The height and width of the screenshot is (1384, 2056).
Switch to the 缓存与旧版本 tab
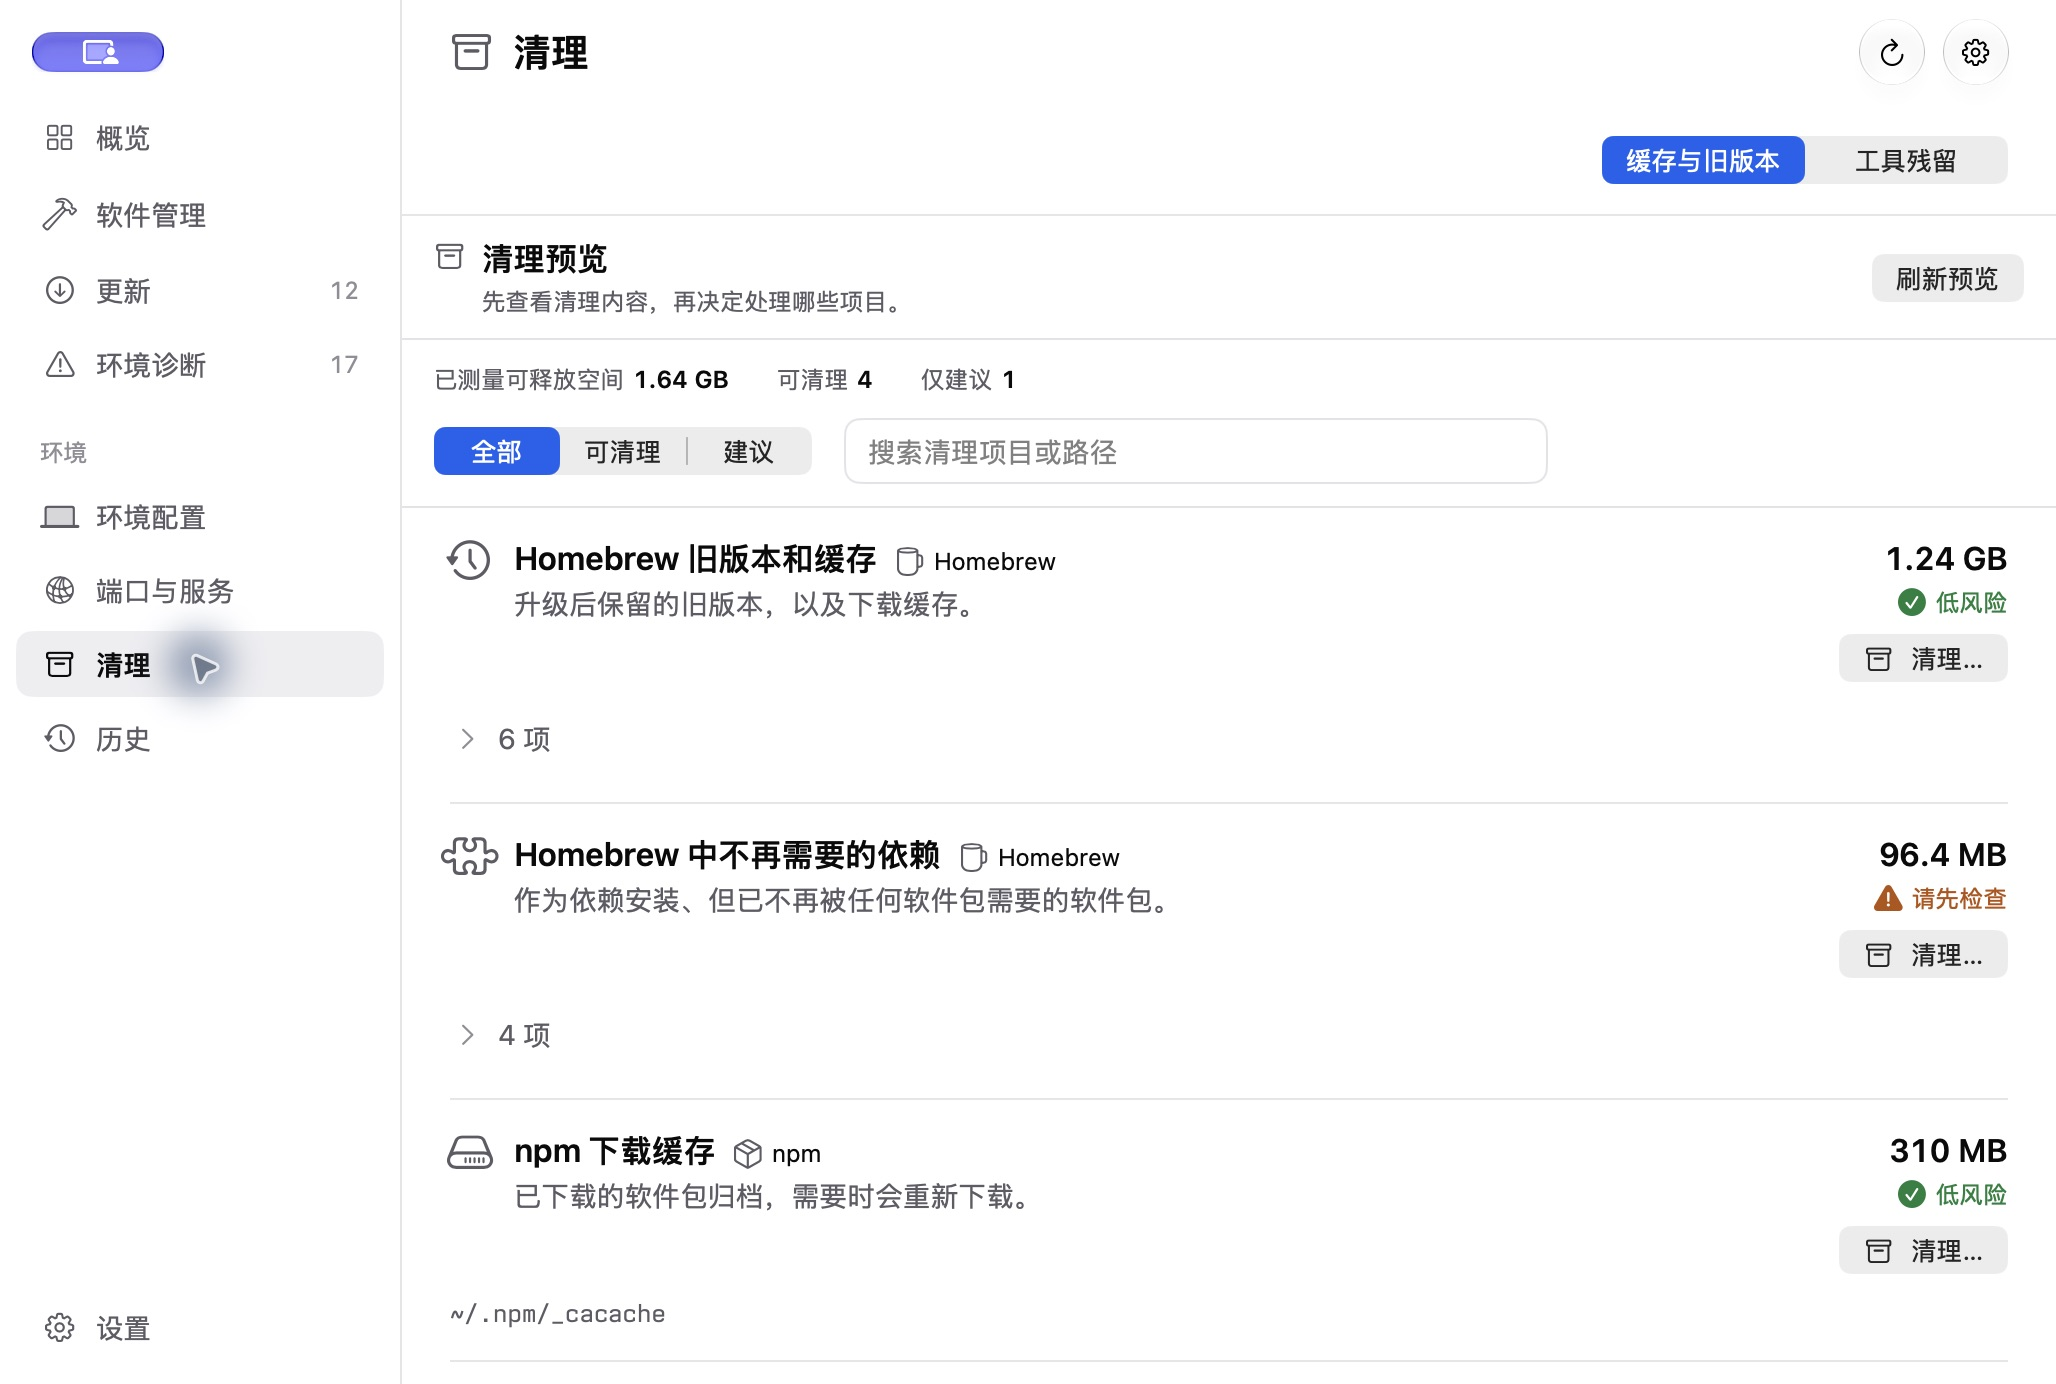pyautogui.click(x=1703, y=160)
